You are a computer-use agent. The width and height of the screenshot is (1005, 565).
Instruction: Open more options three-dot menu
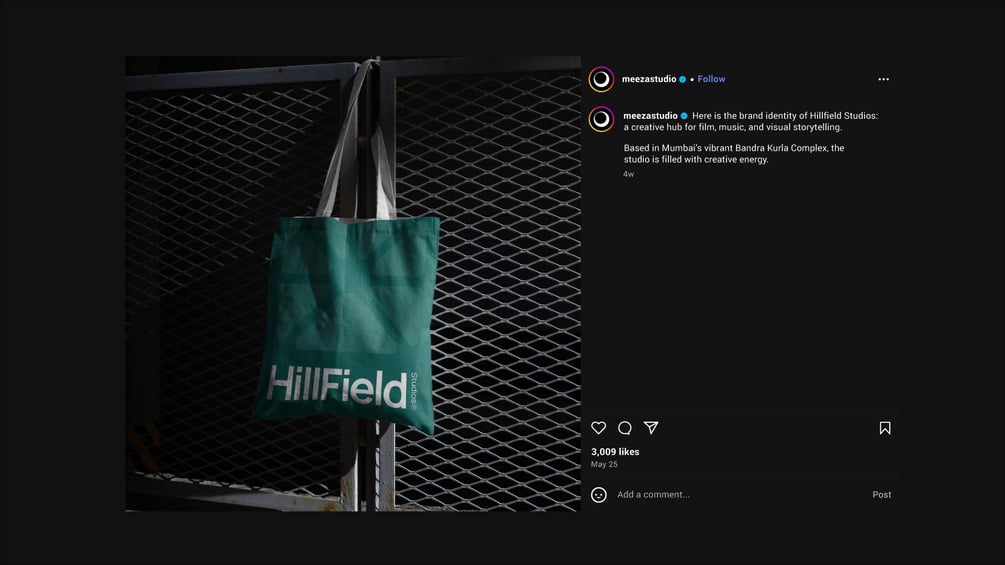(884, 79)
